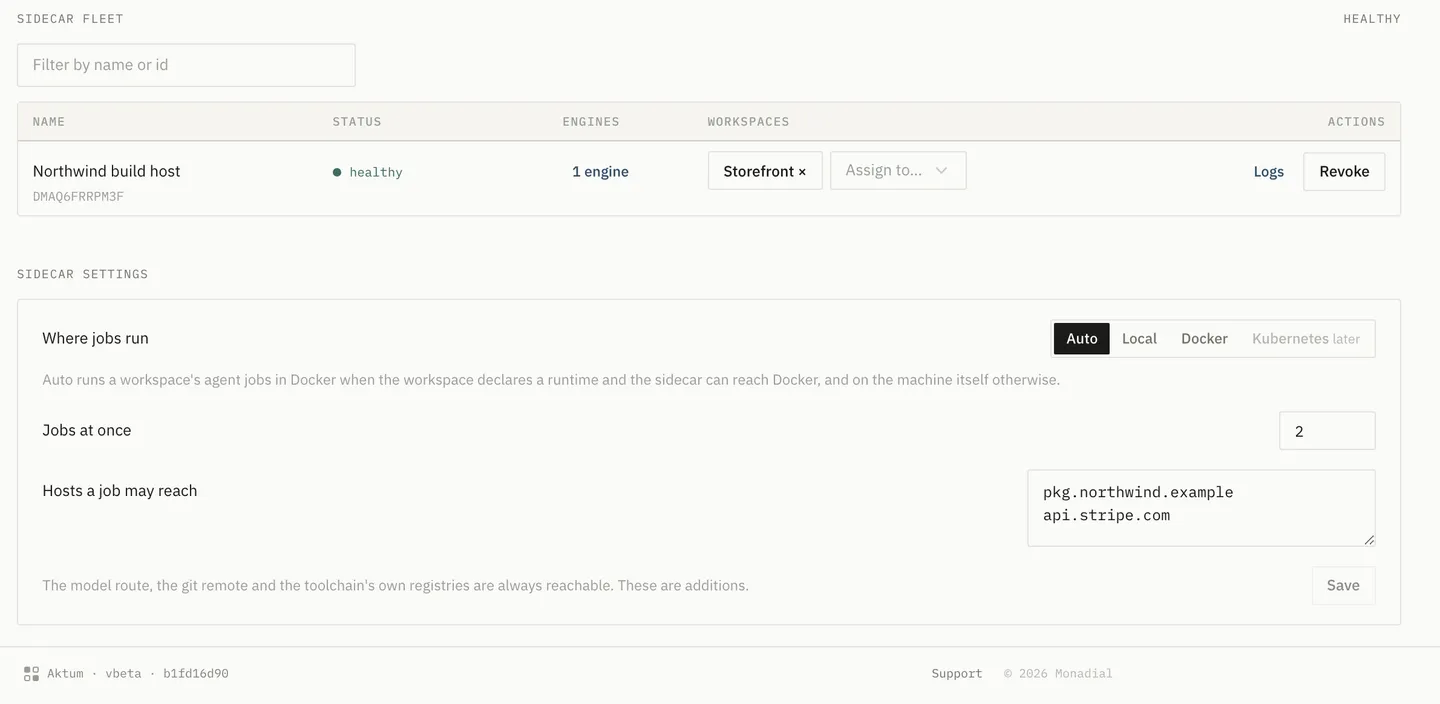Click the Filter by name or id field

tap(186, 65)
